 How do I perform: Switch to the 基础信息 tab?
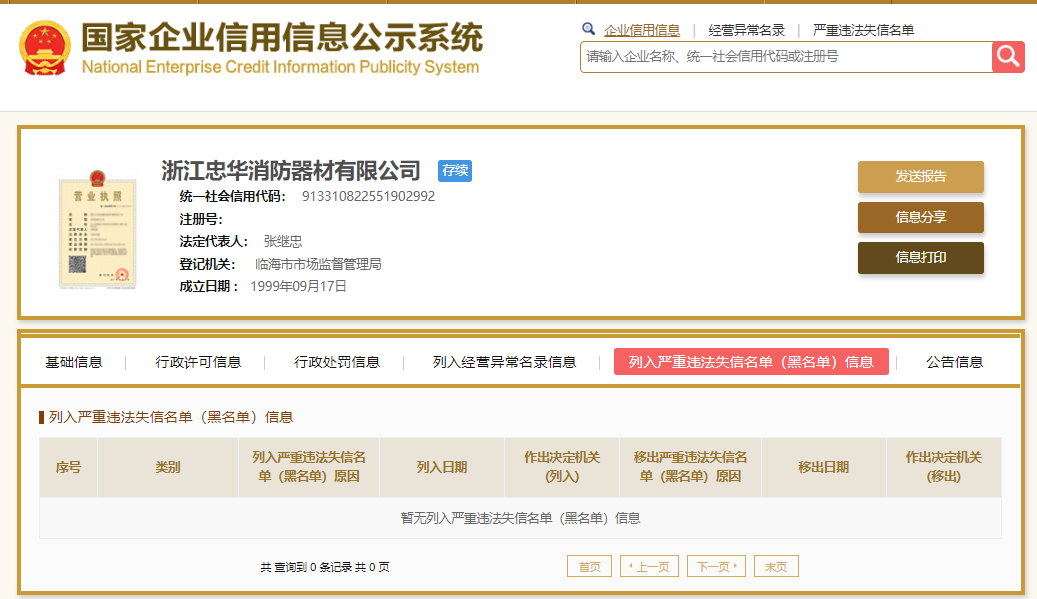[x=73, y=362]
